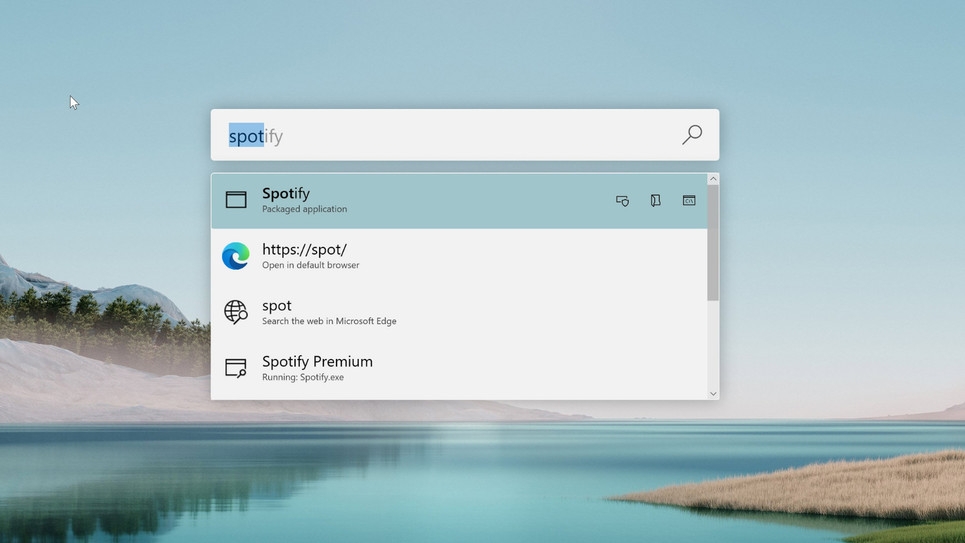Click 'Search the web in Microsoft Edge' text
This screenshot has height=543, width=965.
point(329,321)
